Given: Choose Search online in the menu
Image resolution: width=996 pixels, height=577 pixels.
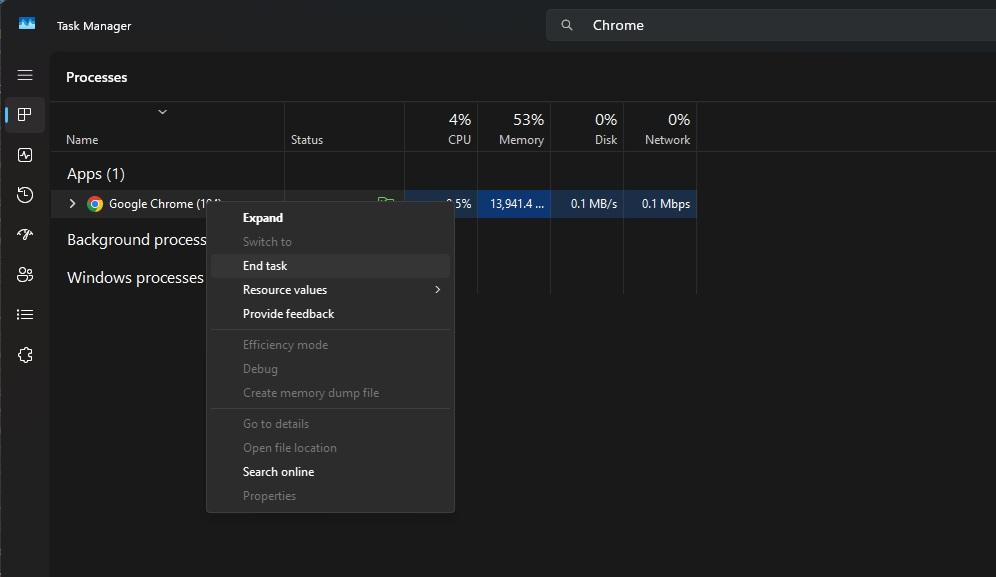Looking at the screenshot, I should 278,471.
